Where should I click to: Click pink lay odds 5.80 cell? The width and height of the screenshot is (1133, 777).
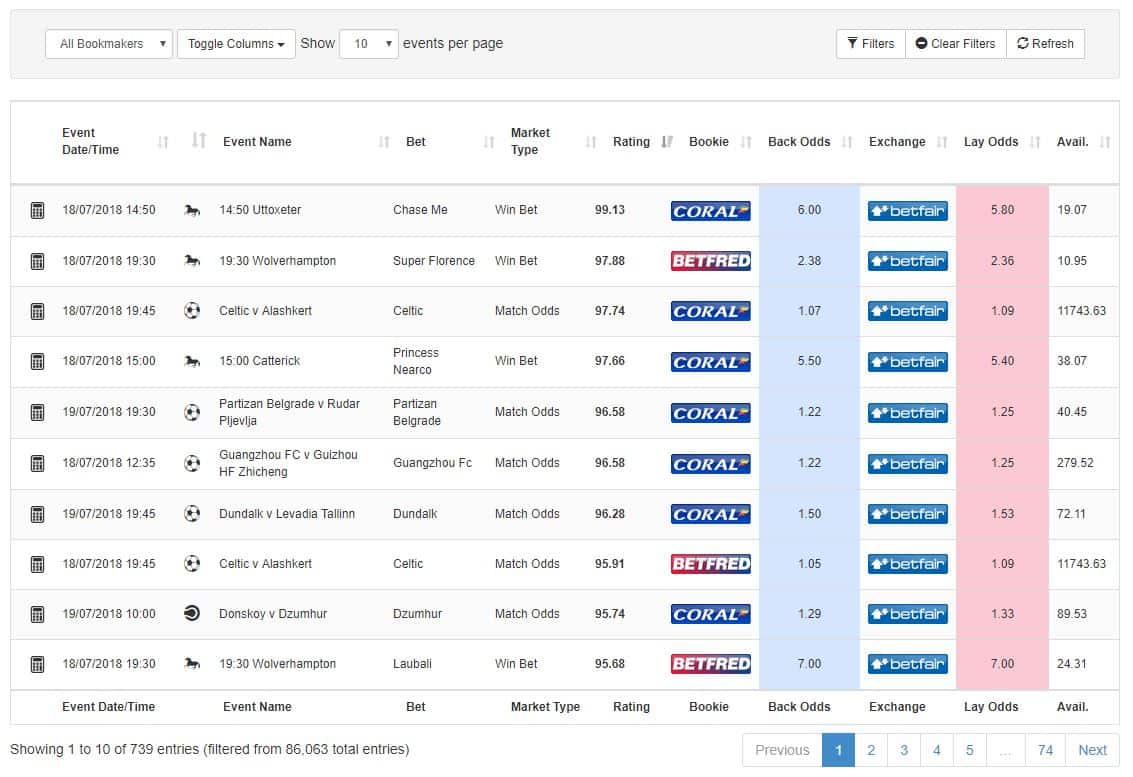[x=1001, y=210]
